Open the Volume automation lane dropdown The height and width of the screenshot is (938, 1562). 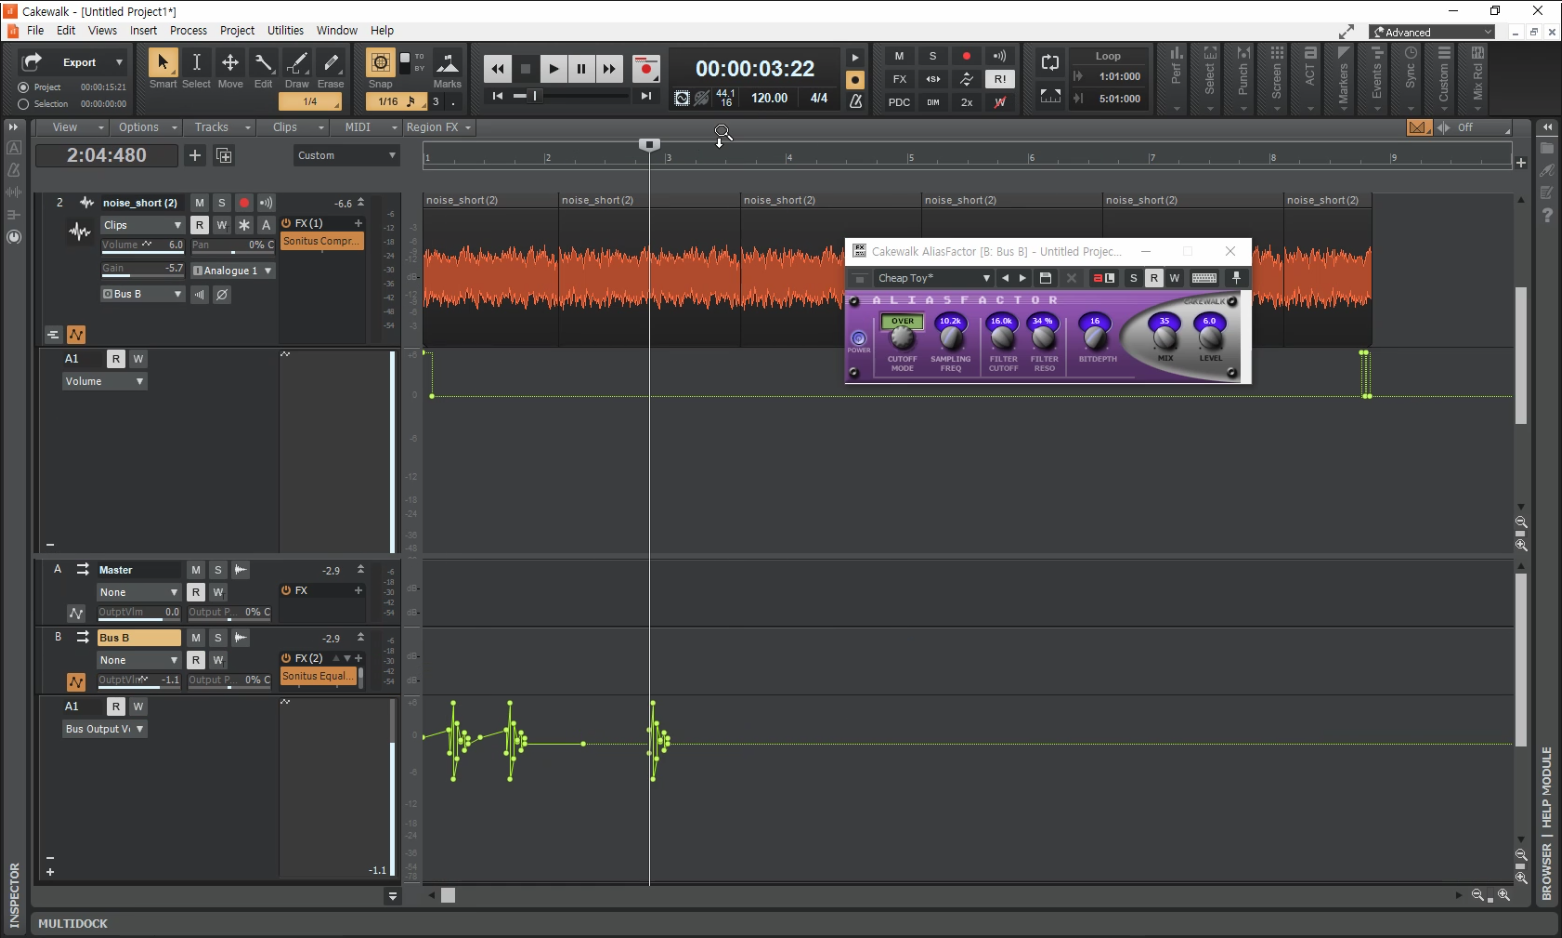pos(105,381)
